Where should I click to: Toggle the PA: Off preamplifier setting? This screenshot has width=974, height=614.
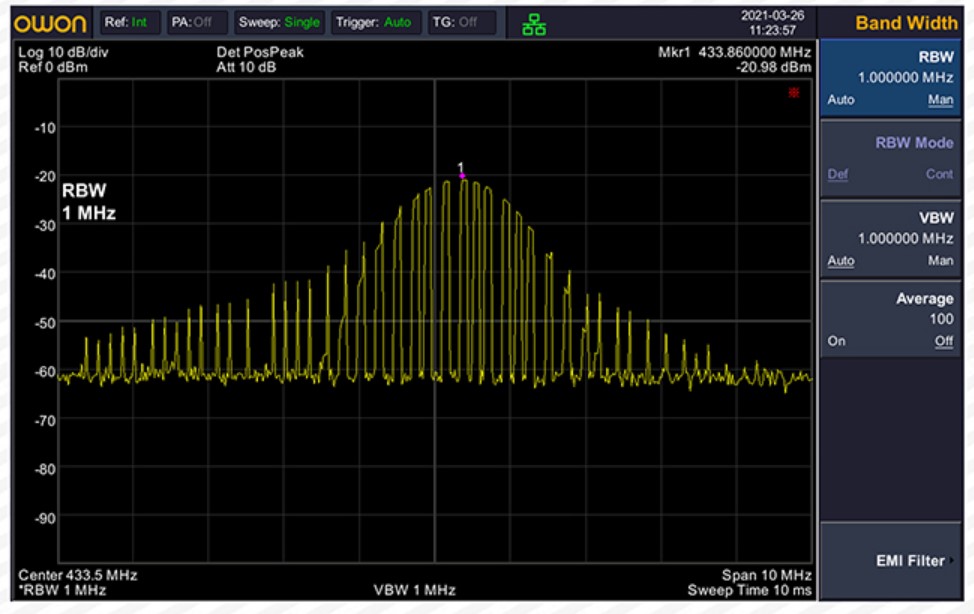pos(197,22)
